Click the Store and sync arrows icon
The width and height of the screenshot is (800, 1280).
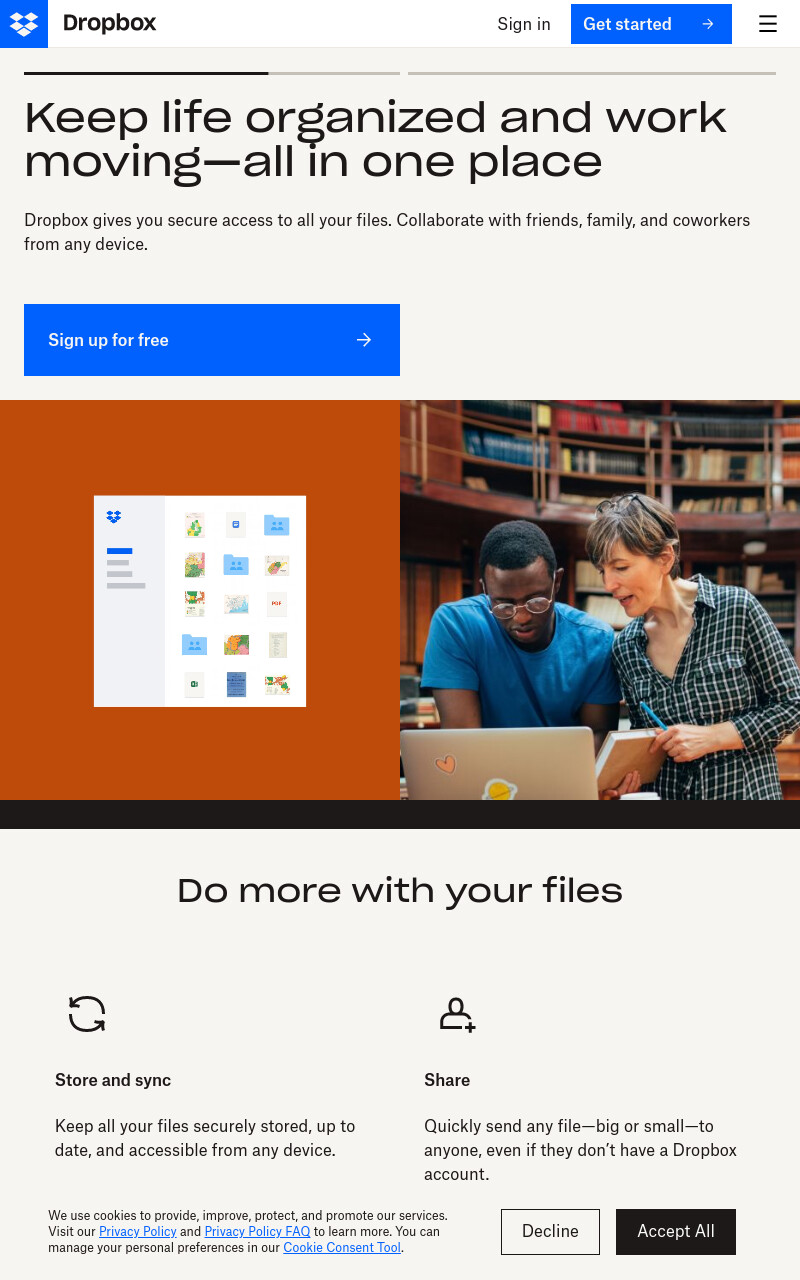coord(87,1014)
